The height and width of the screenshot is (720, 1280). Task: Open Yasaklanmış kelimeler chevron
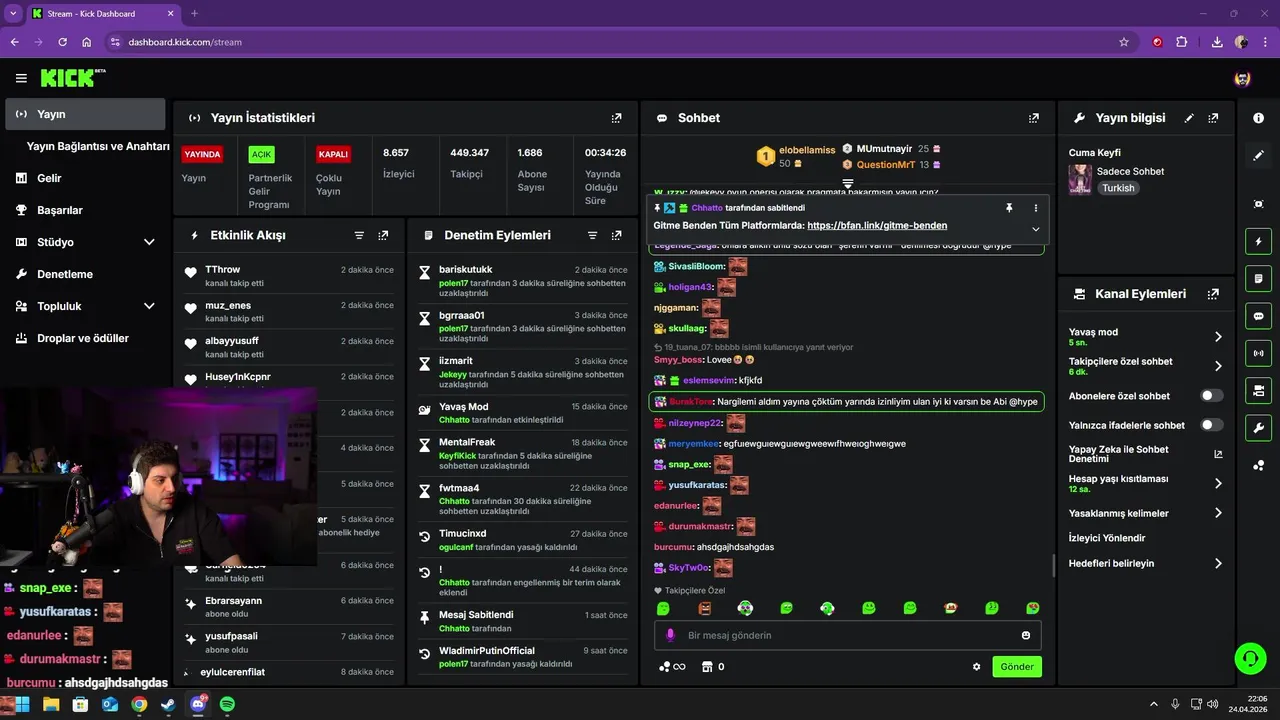click(1218, 513)
